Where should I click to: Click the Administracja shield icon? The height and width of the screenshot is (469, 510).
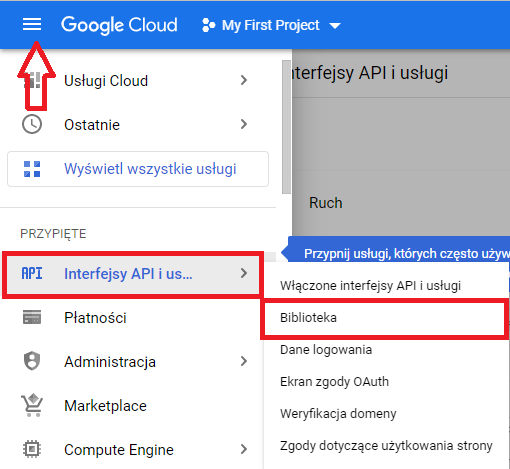click(x=32, y=361)
